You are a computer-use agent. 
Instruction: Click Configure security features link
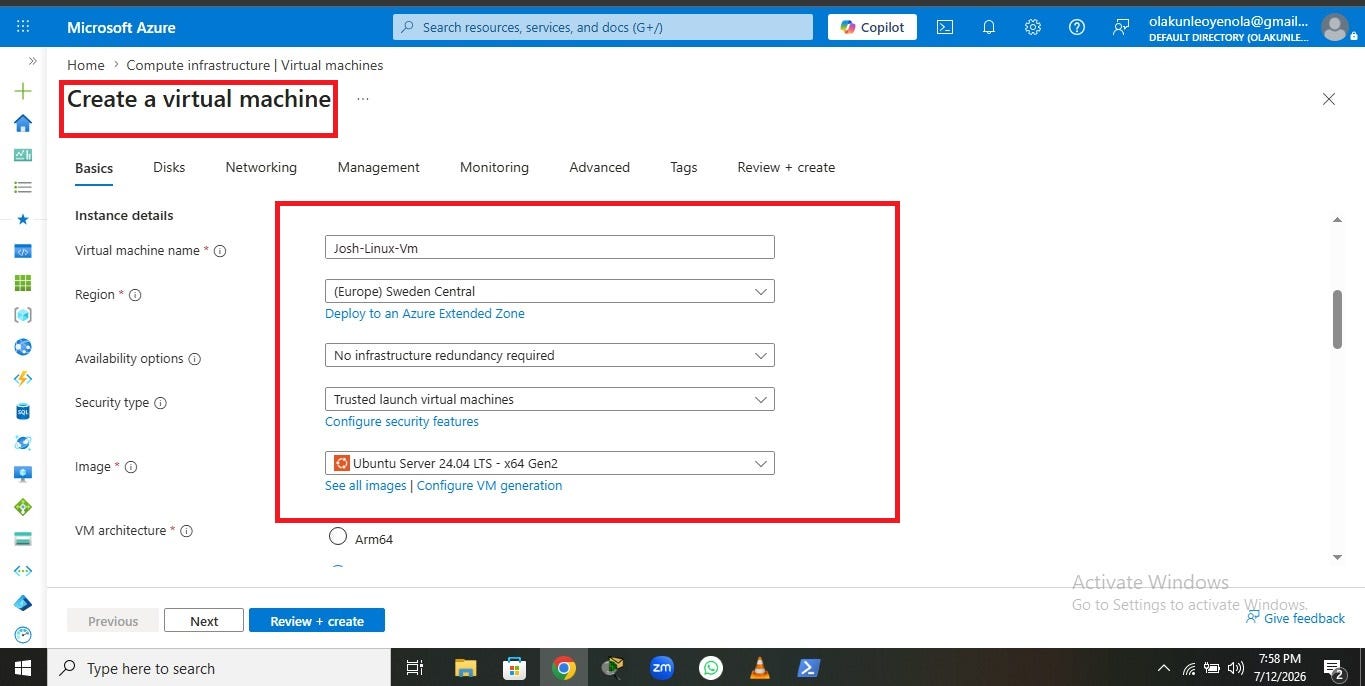click(402, 422)
